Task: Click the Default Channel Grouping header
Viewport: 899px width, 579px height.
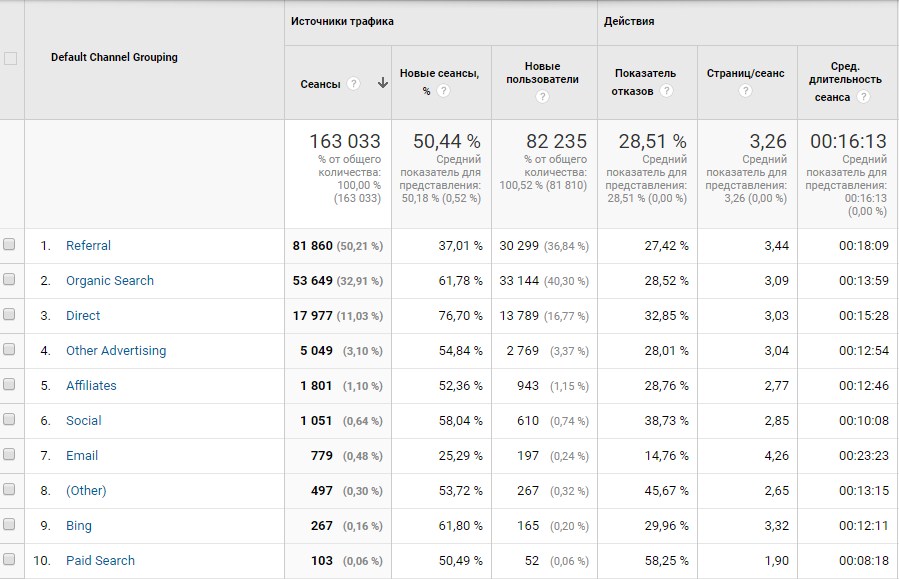Action: tap(114, 57)
